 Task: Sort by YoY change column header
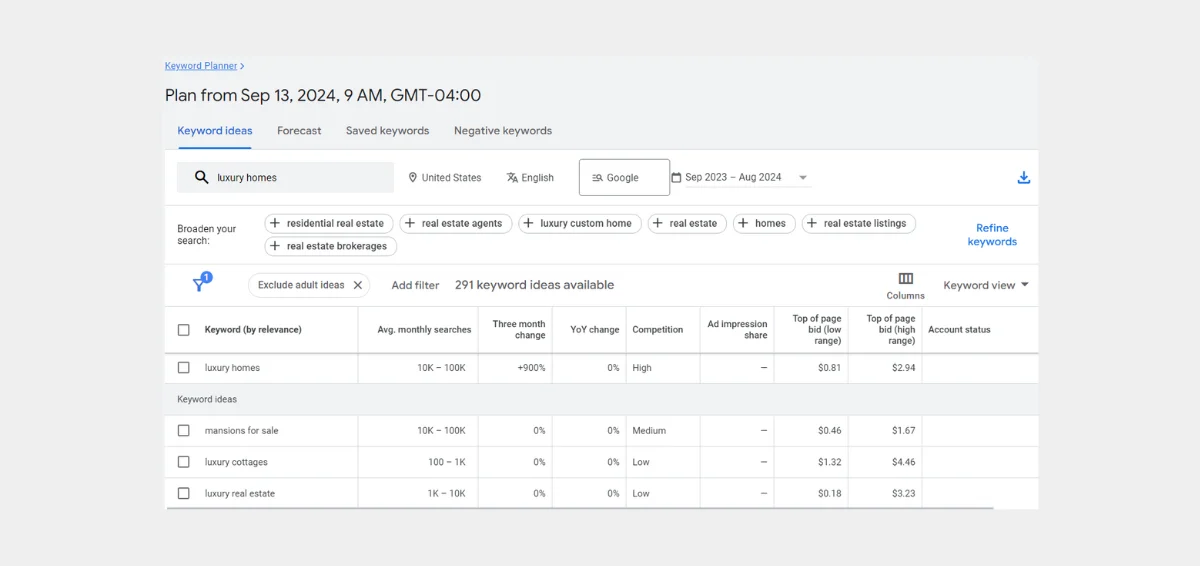(x=594, y=329)
